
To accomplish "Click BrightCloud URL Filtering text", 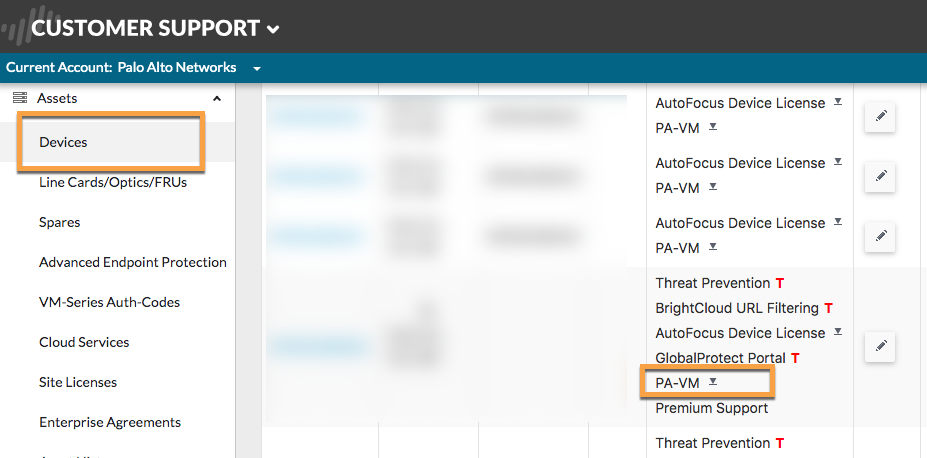I will 737,308.
